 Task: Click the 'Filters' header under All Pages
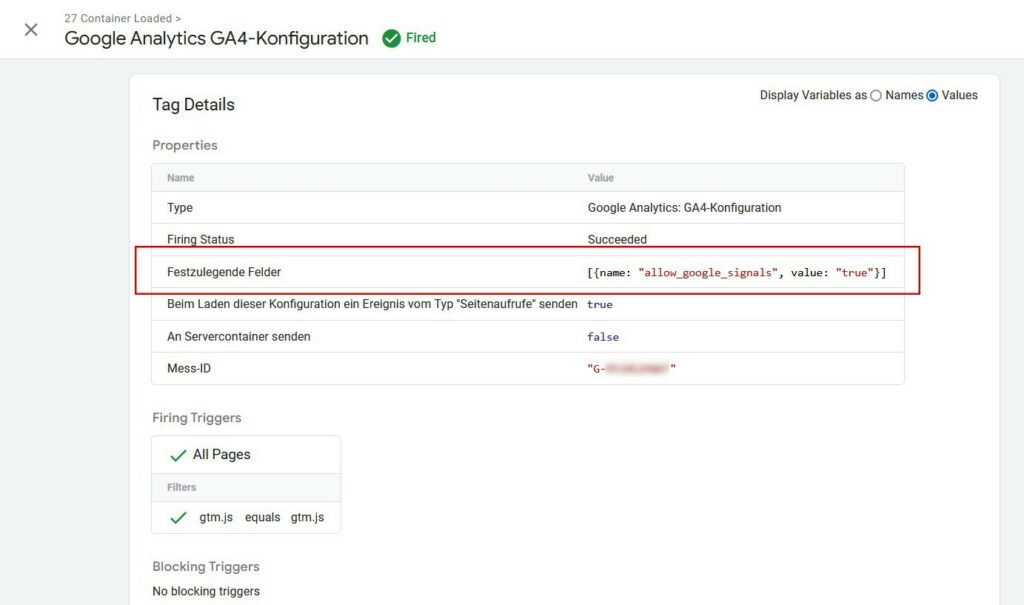tap(182, 487)
